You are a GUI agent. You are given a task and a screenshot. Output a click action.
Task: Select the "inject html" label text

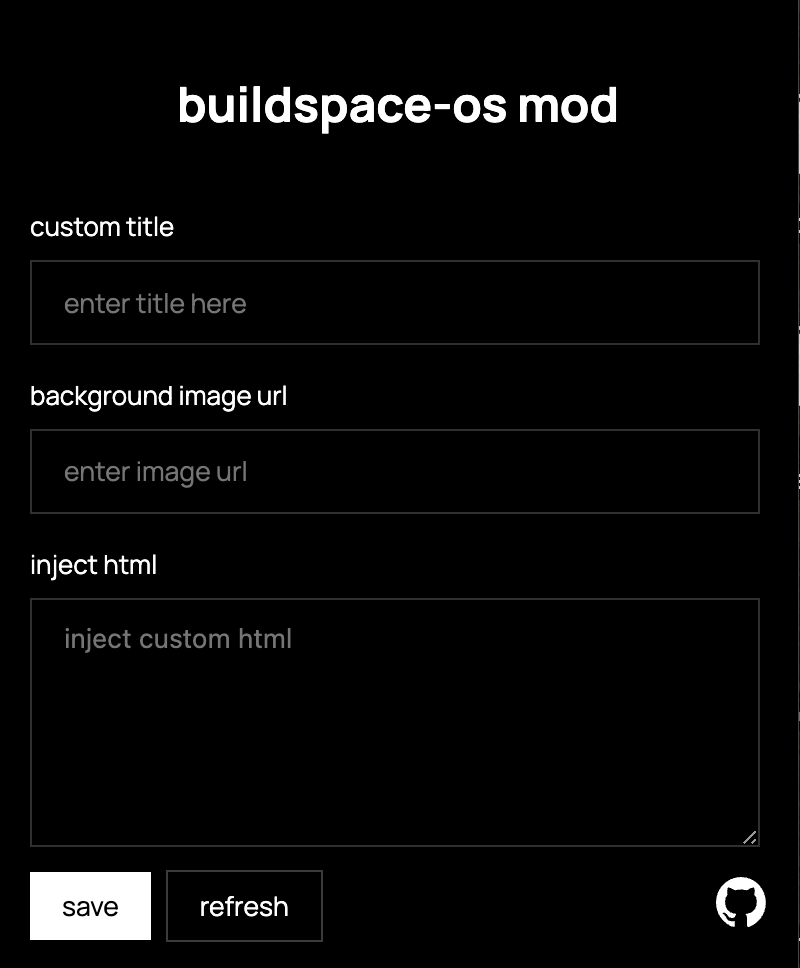(93, 565)
